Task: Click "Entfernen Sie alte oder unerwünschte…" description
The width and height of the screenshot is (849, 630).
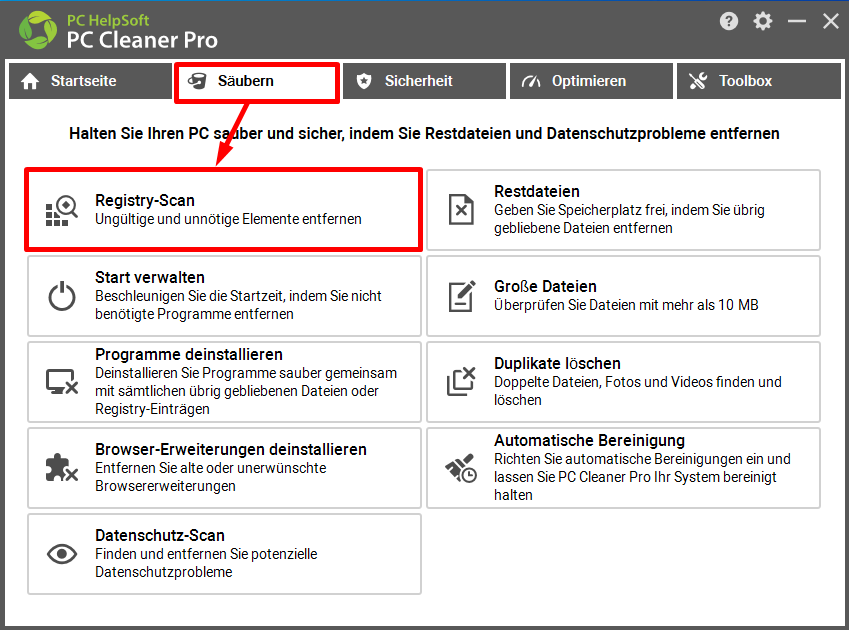Action: (x=211, y=477)
